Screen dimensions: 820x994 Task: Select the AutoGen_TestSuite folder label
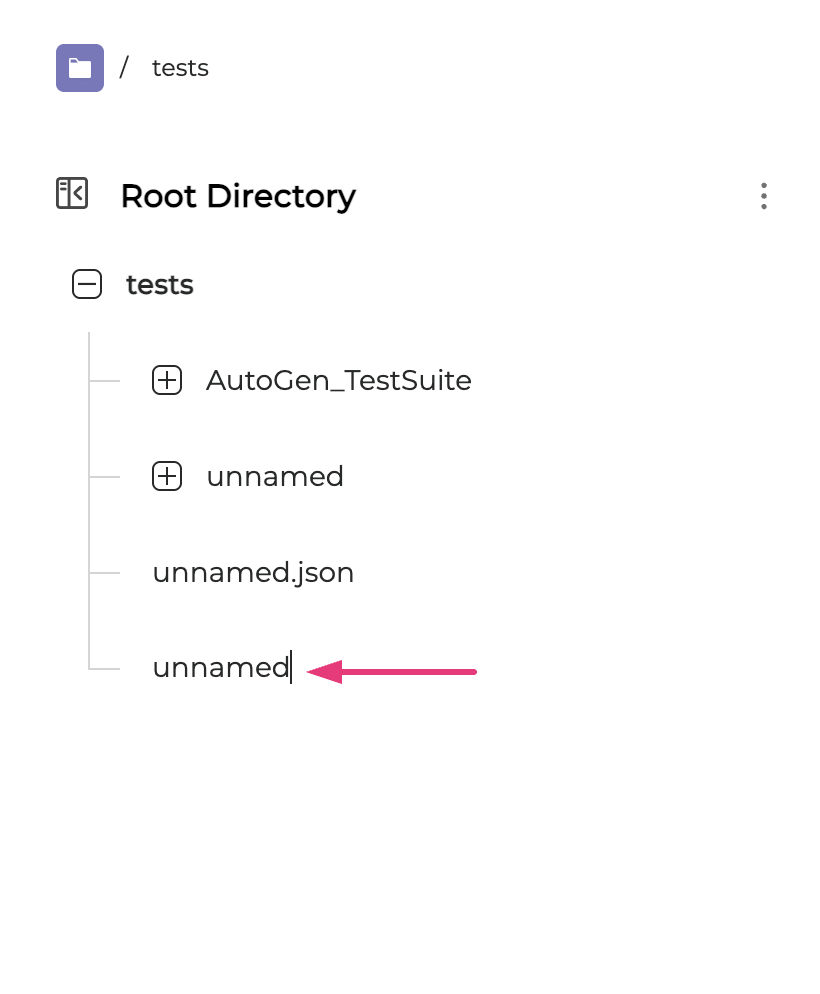(x=338, y=381)
